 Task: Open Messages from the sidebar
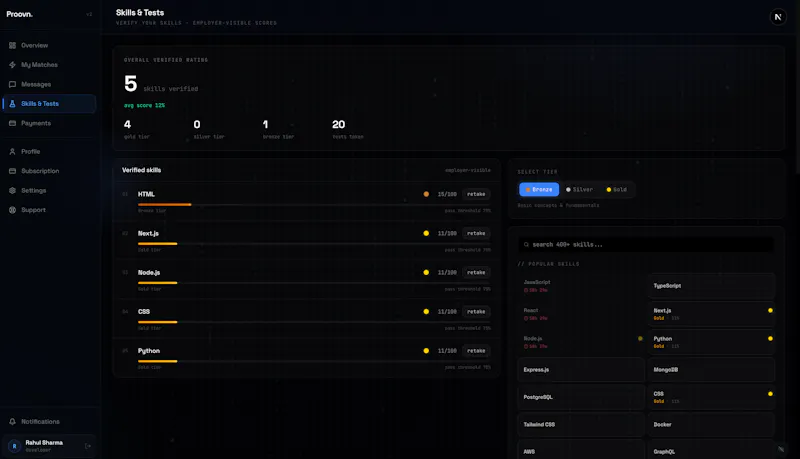pos(48,84)
